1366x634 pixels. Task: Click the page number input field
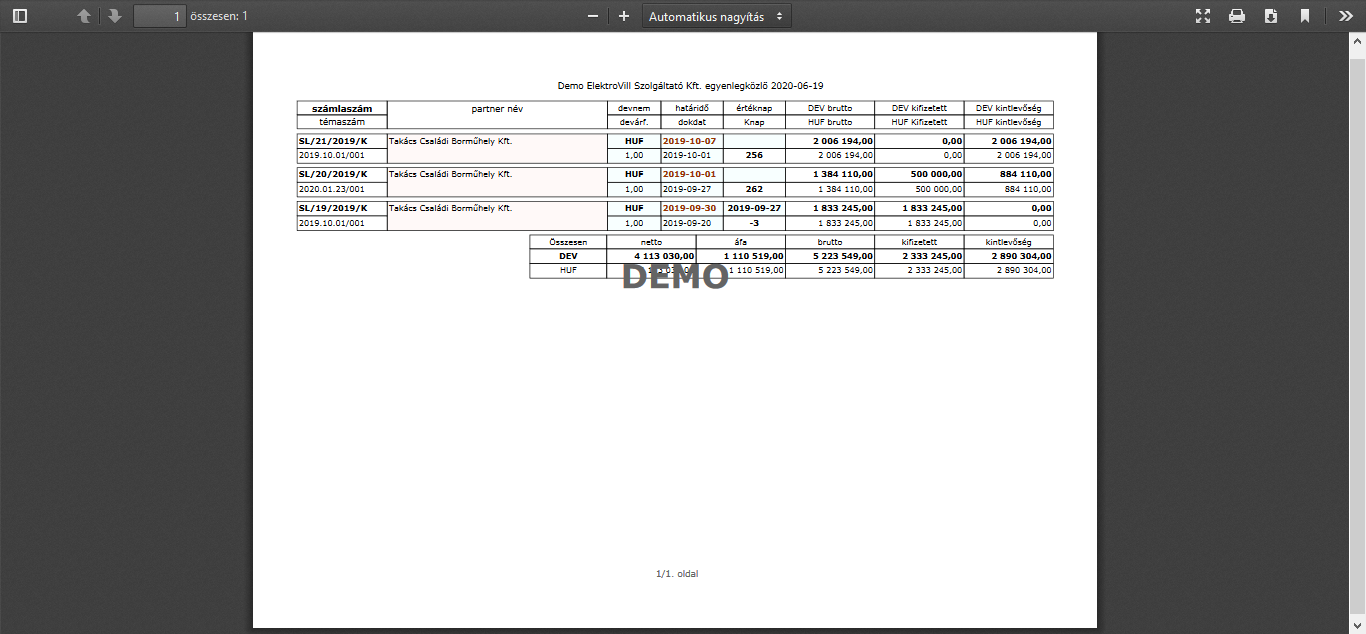(160, 16)
